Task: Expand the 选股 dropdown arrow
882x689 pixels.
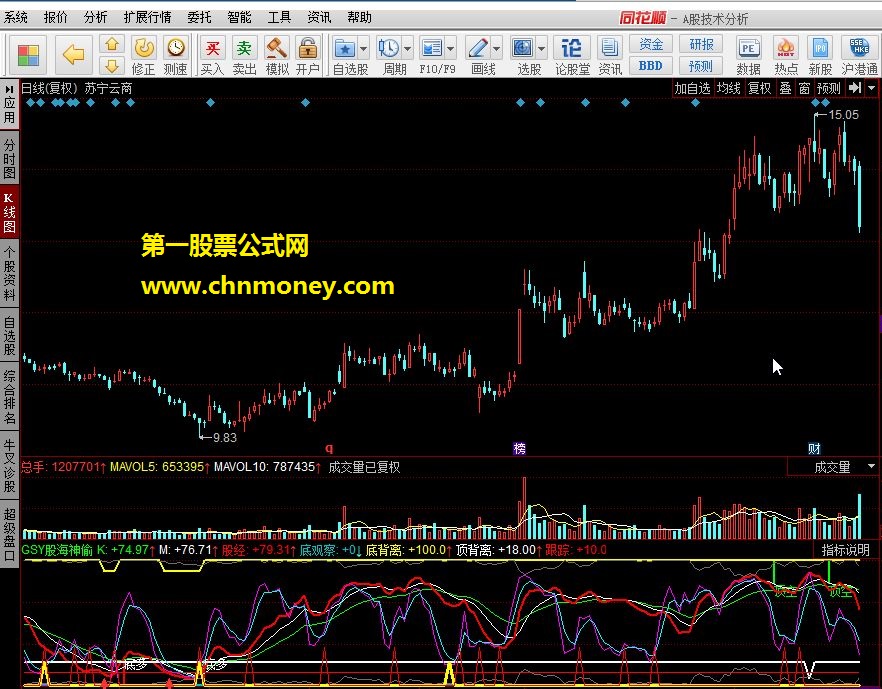Action: coord(542,49)
